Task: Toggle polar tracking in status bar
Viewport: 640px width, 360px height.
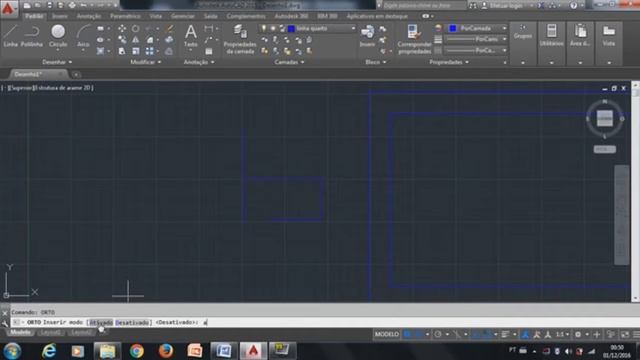Action: pos(438,334)
